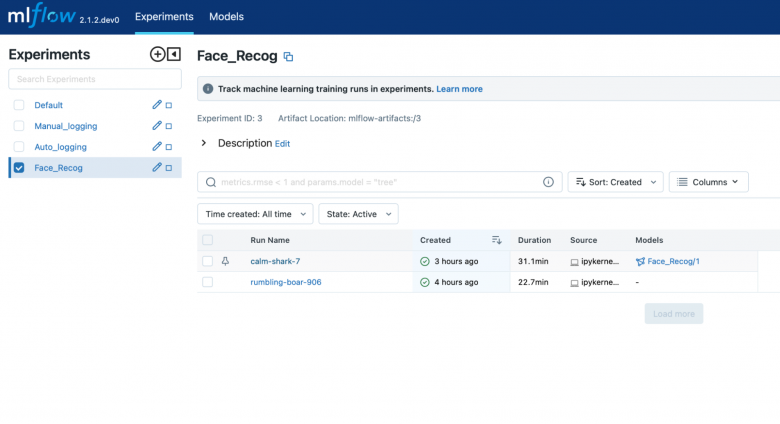
Task: Rename the Default experiment with pencil icon
Action: pos(157,105)
